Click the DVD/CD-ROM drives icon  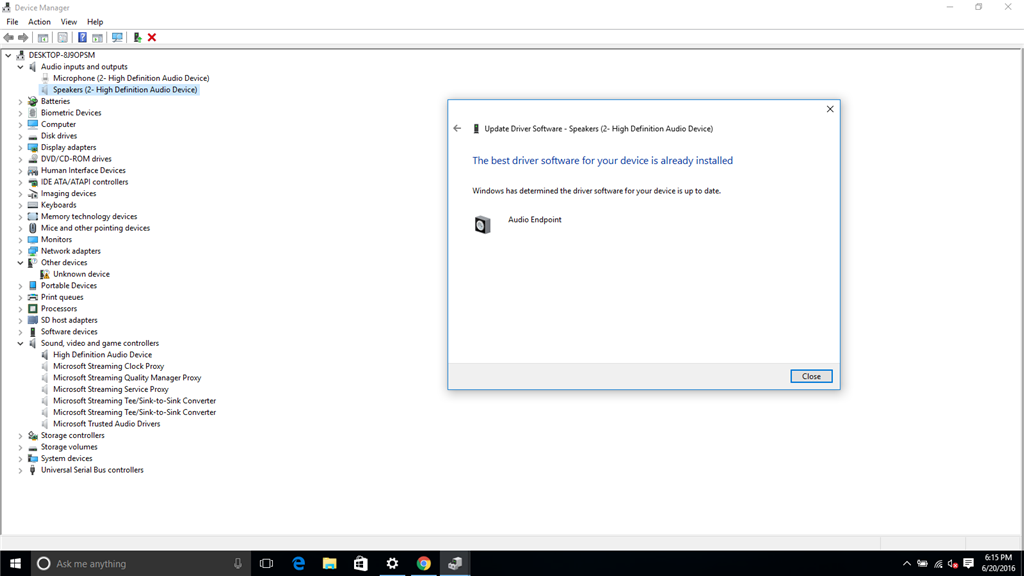coord(33,159)
